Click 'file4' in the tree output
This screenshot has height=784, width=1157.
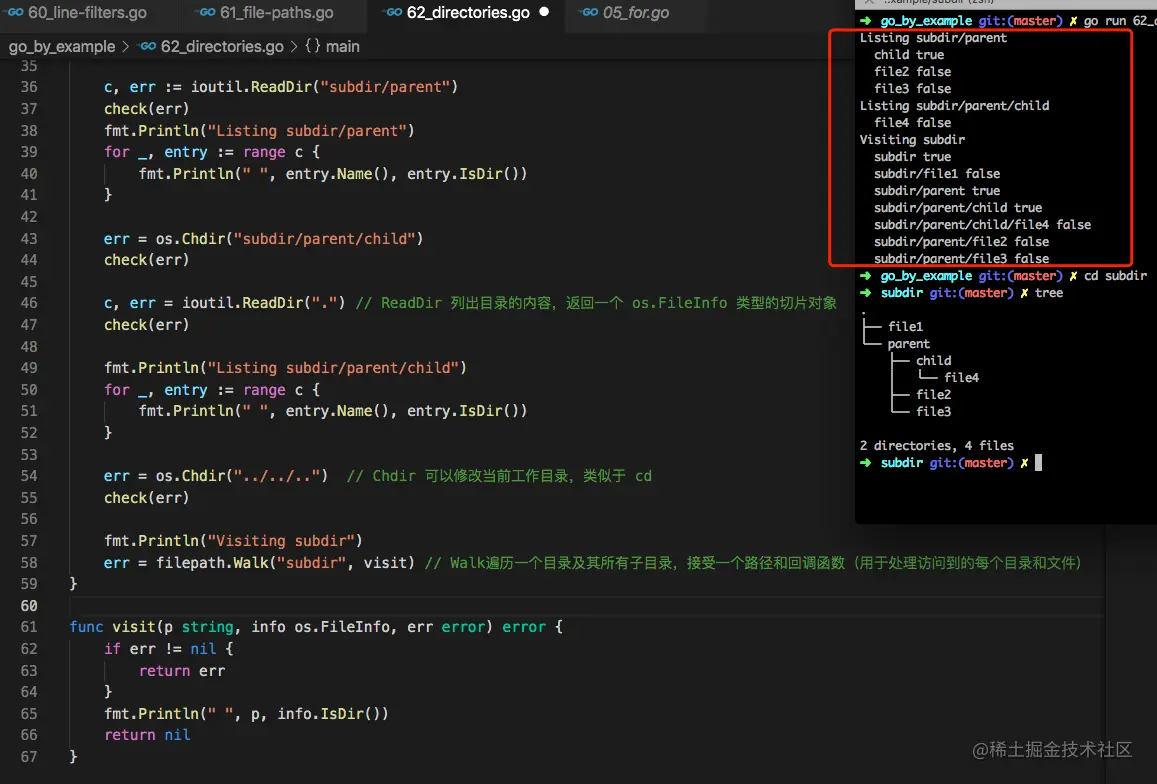[x=961, y=377]
